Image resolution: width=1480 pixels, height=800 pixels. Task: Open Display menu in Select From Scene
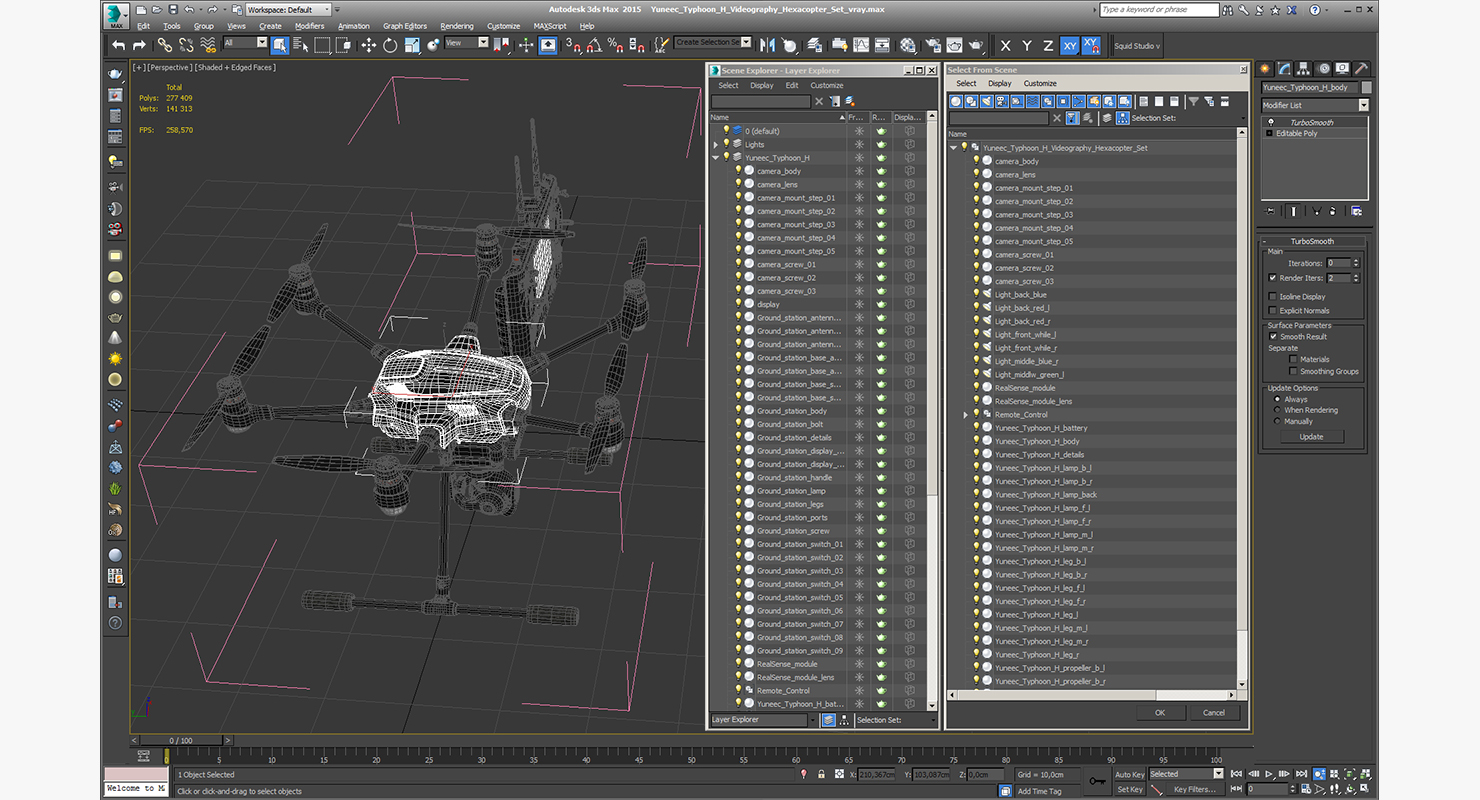click(1001, 84)
